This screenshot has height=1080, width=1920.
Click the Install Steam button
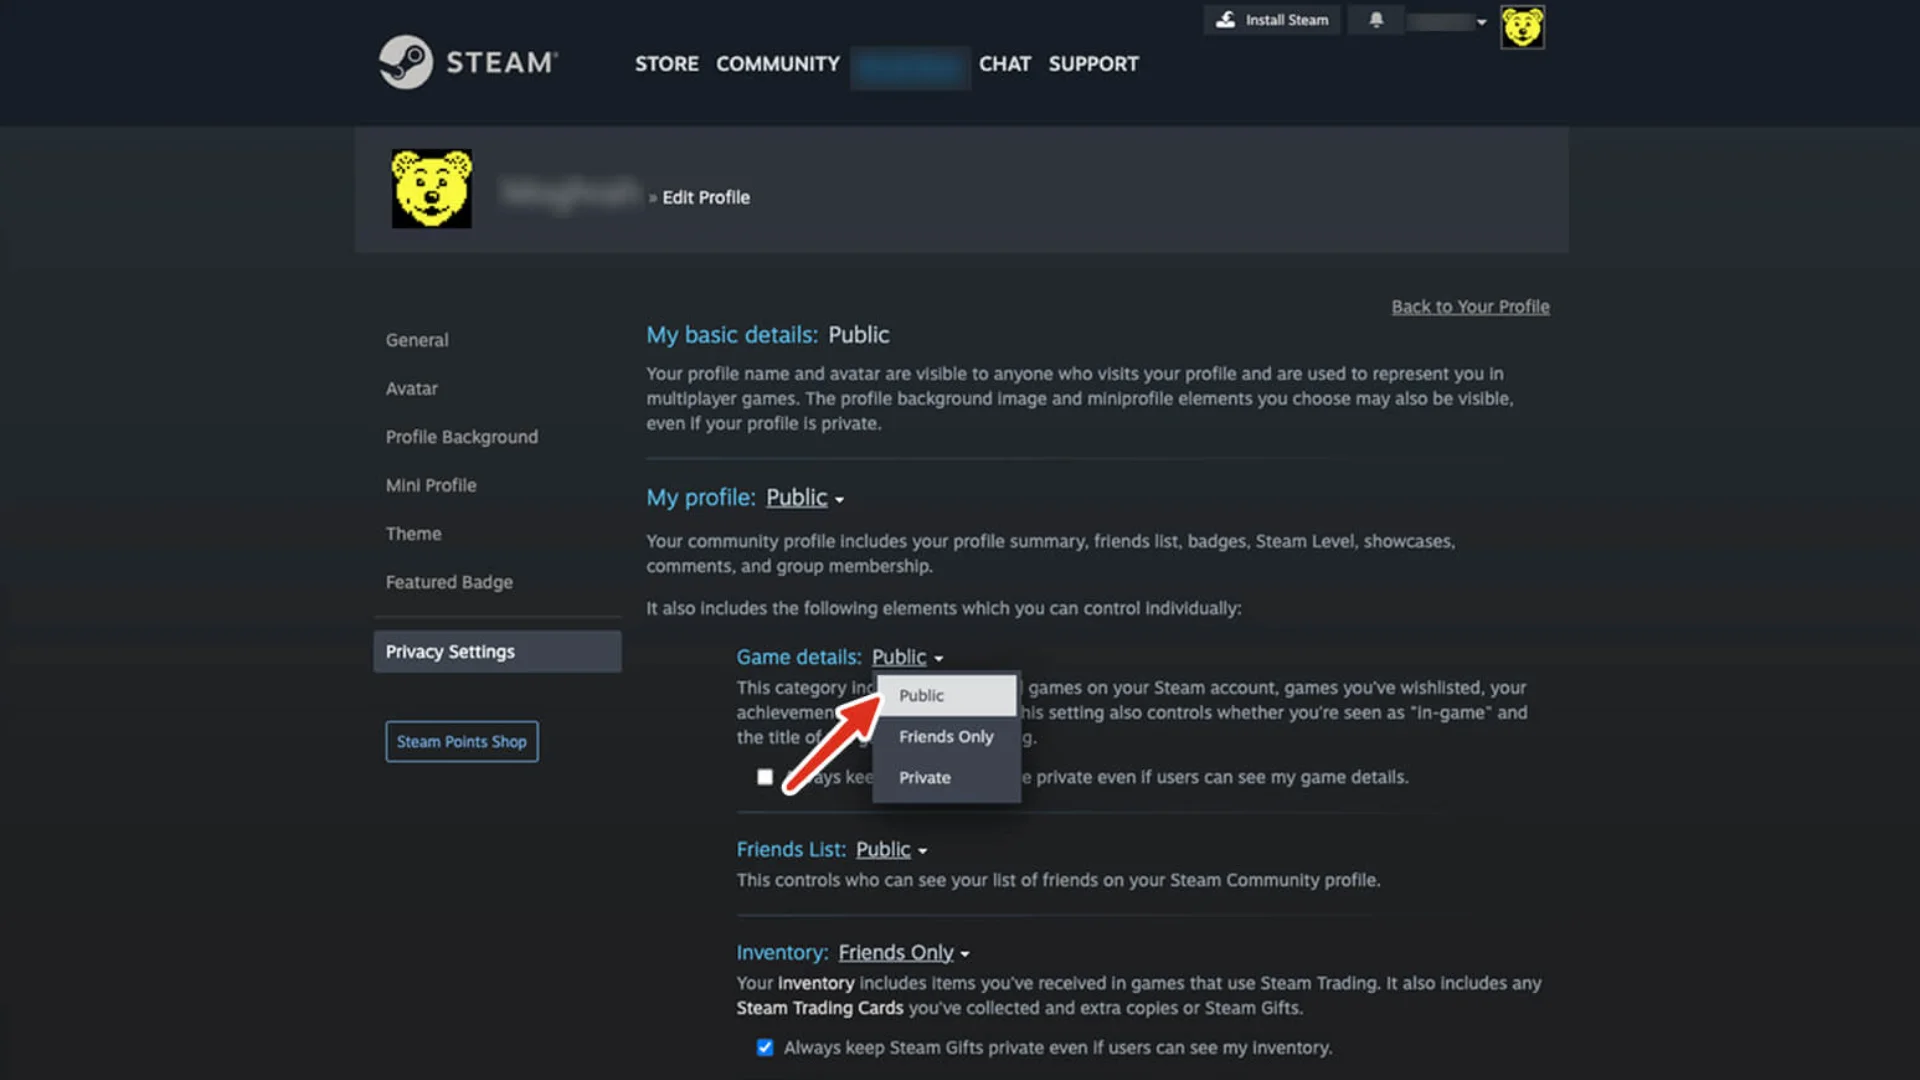click(x=1272, y=20)
